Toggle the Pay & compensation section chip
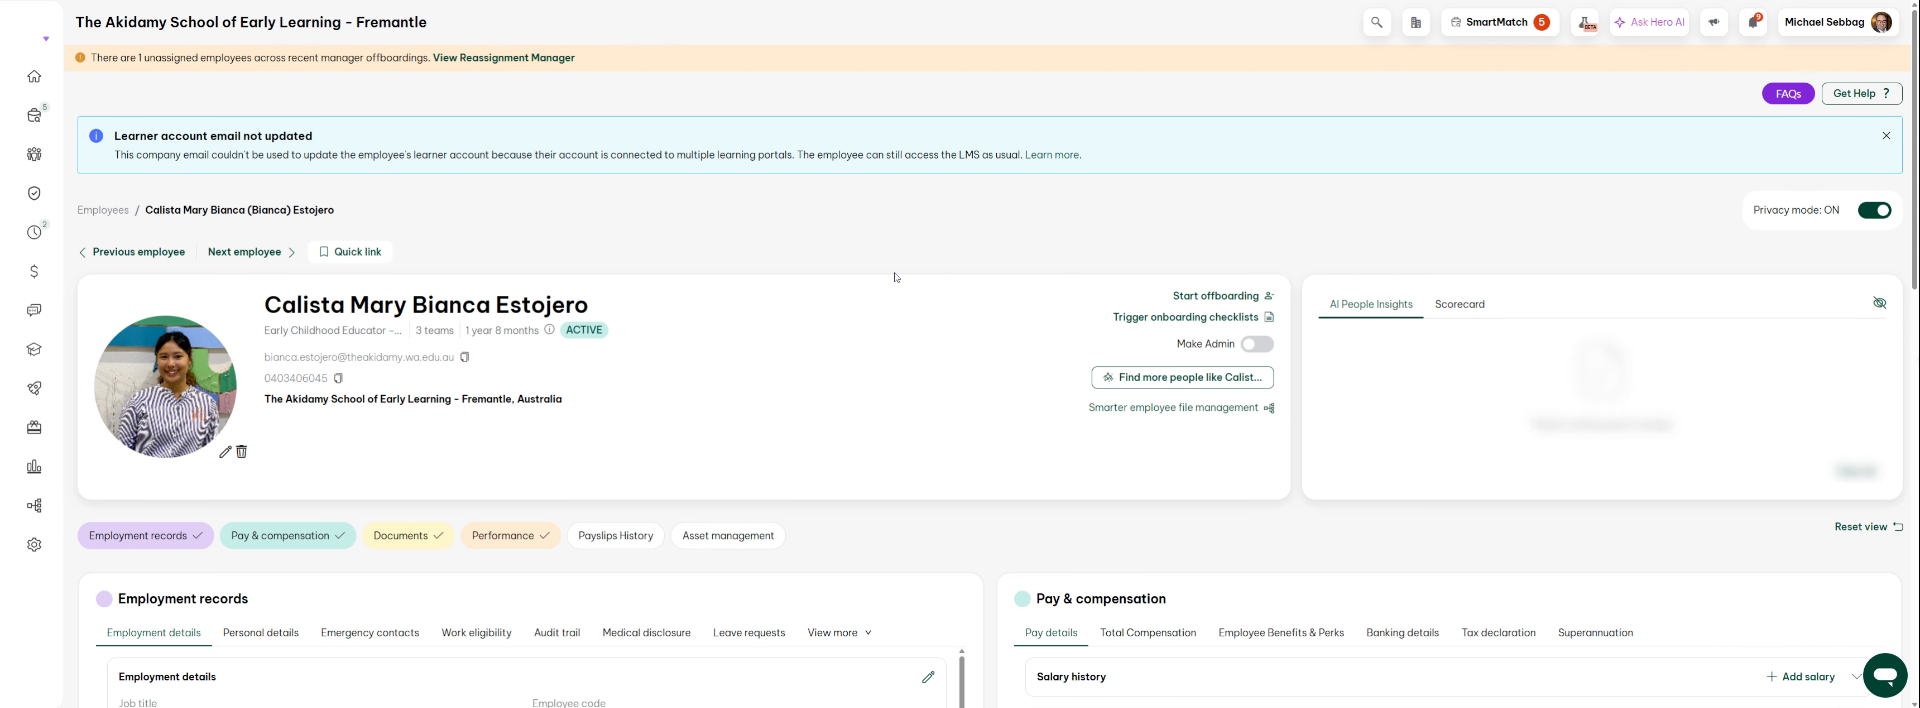This screenshot has width=1920, height=708. coord(288,536)
